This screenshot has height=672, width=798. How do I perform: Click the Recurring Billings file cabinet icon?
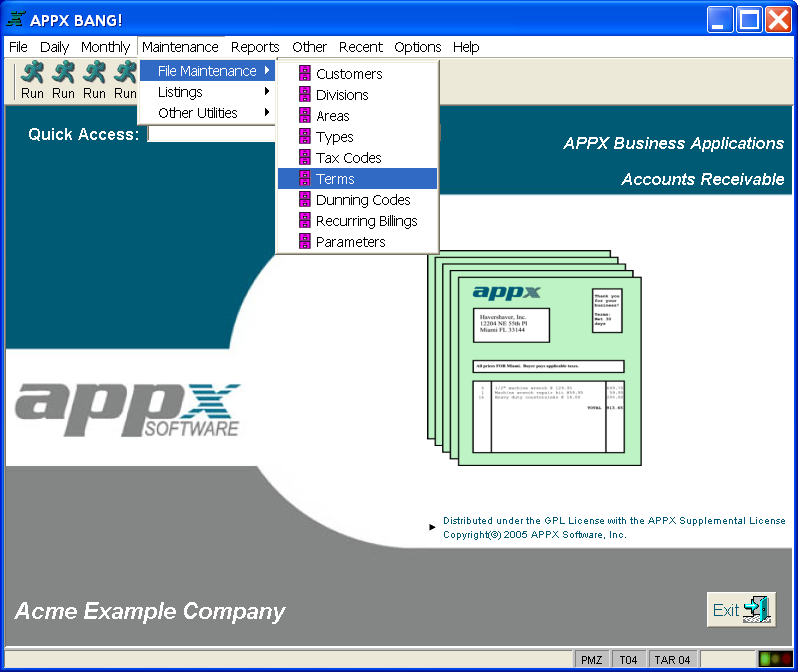pos(304,220)
